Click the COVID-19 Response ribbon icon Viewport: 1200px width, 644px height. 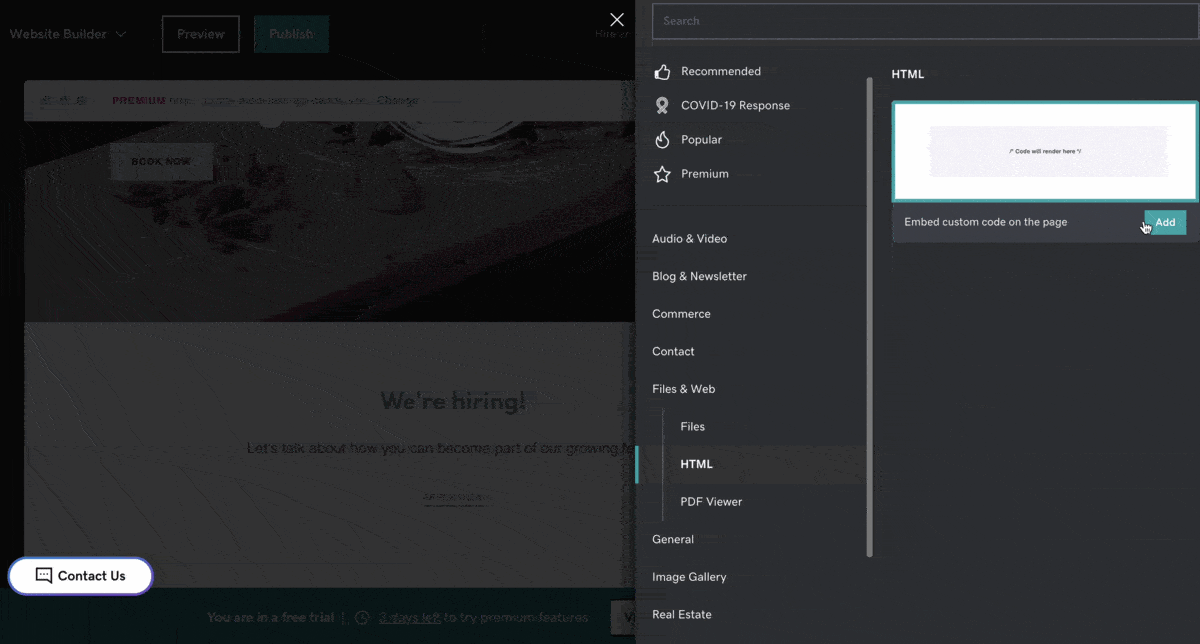(x=661, y=106)
